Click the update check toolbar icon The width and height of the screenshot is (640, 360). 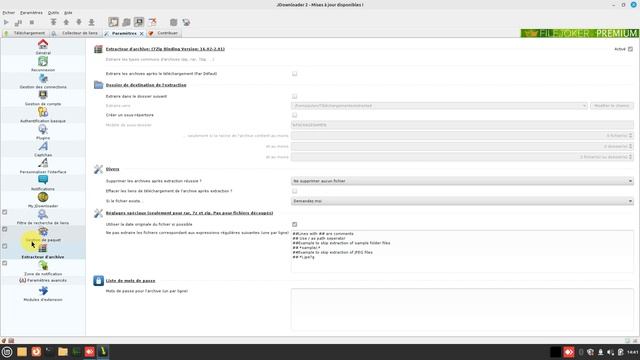pyautogui.click(x=186, y=22)
